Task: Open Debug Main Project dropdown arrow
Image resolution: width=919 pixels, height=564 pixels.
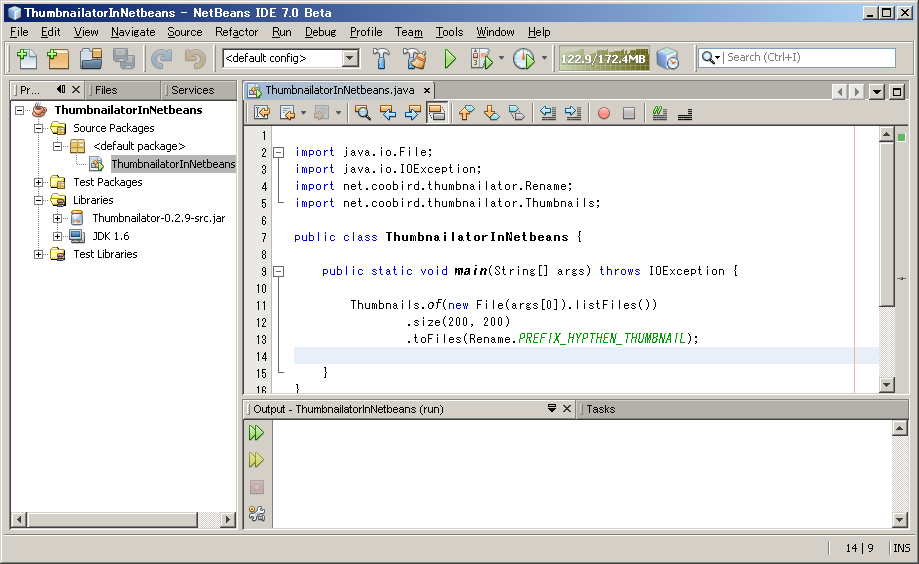Action: pyautogui.click(x=501, y=58)
